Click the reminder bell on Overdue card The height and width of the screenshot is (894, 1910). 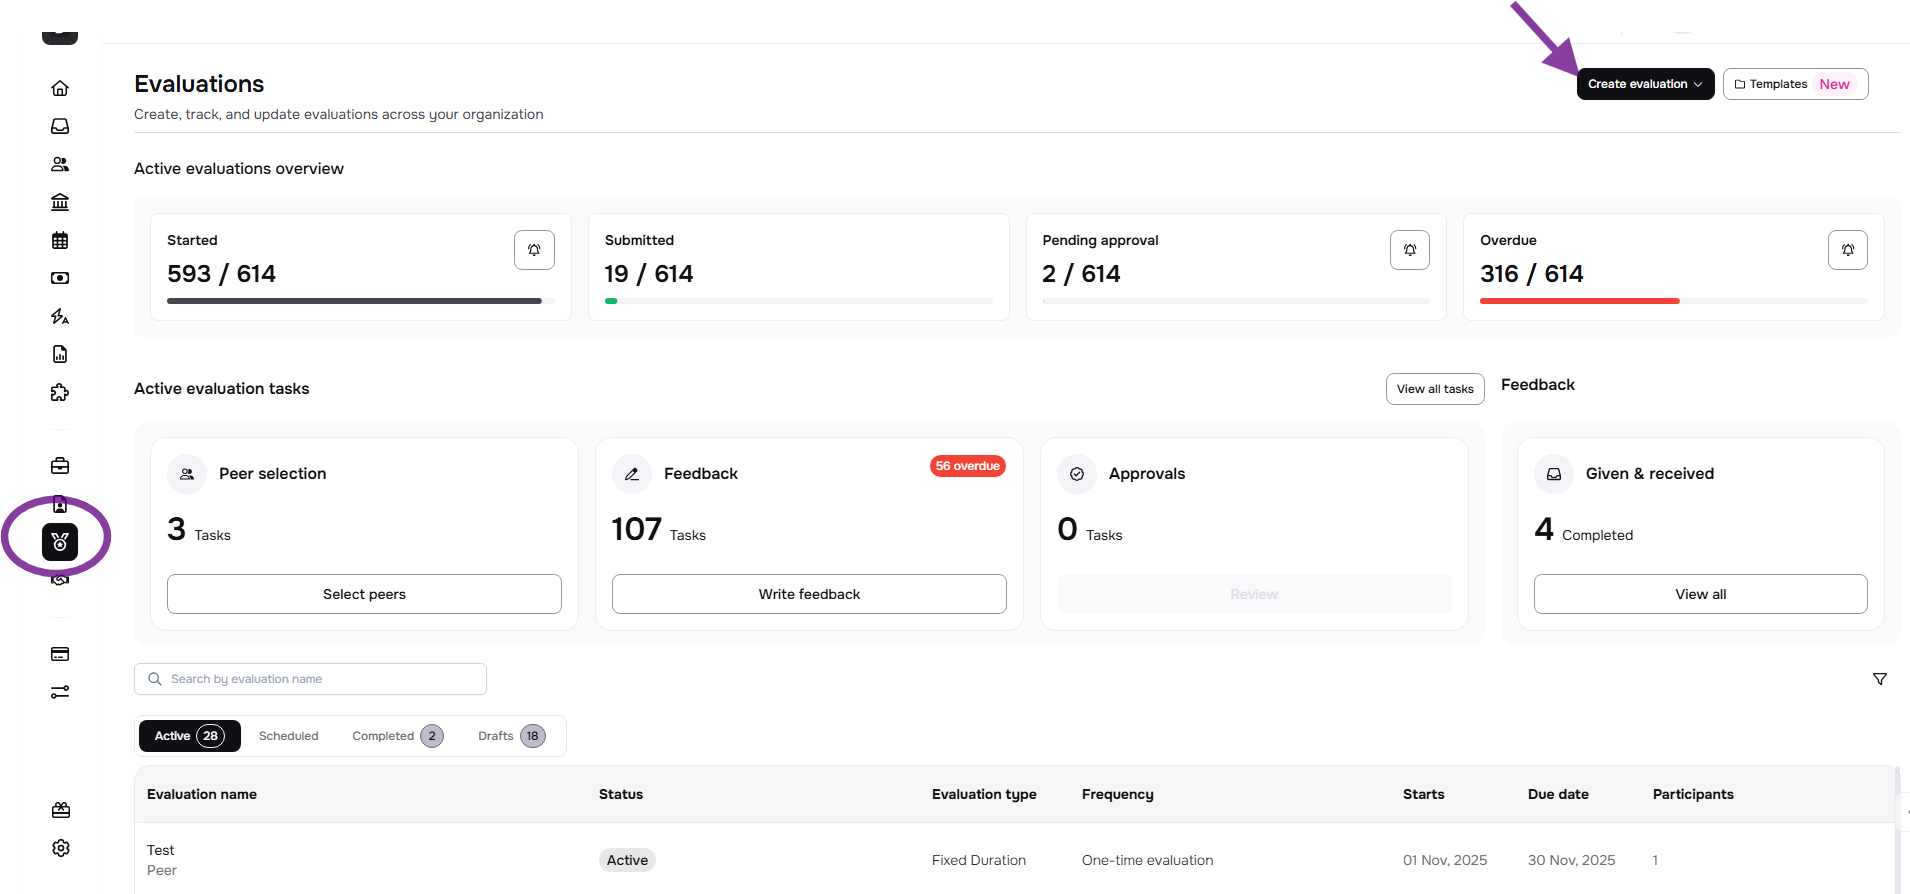click(x=1847, y=250)
